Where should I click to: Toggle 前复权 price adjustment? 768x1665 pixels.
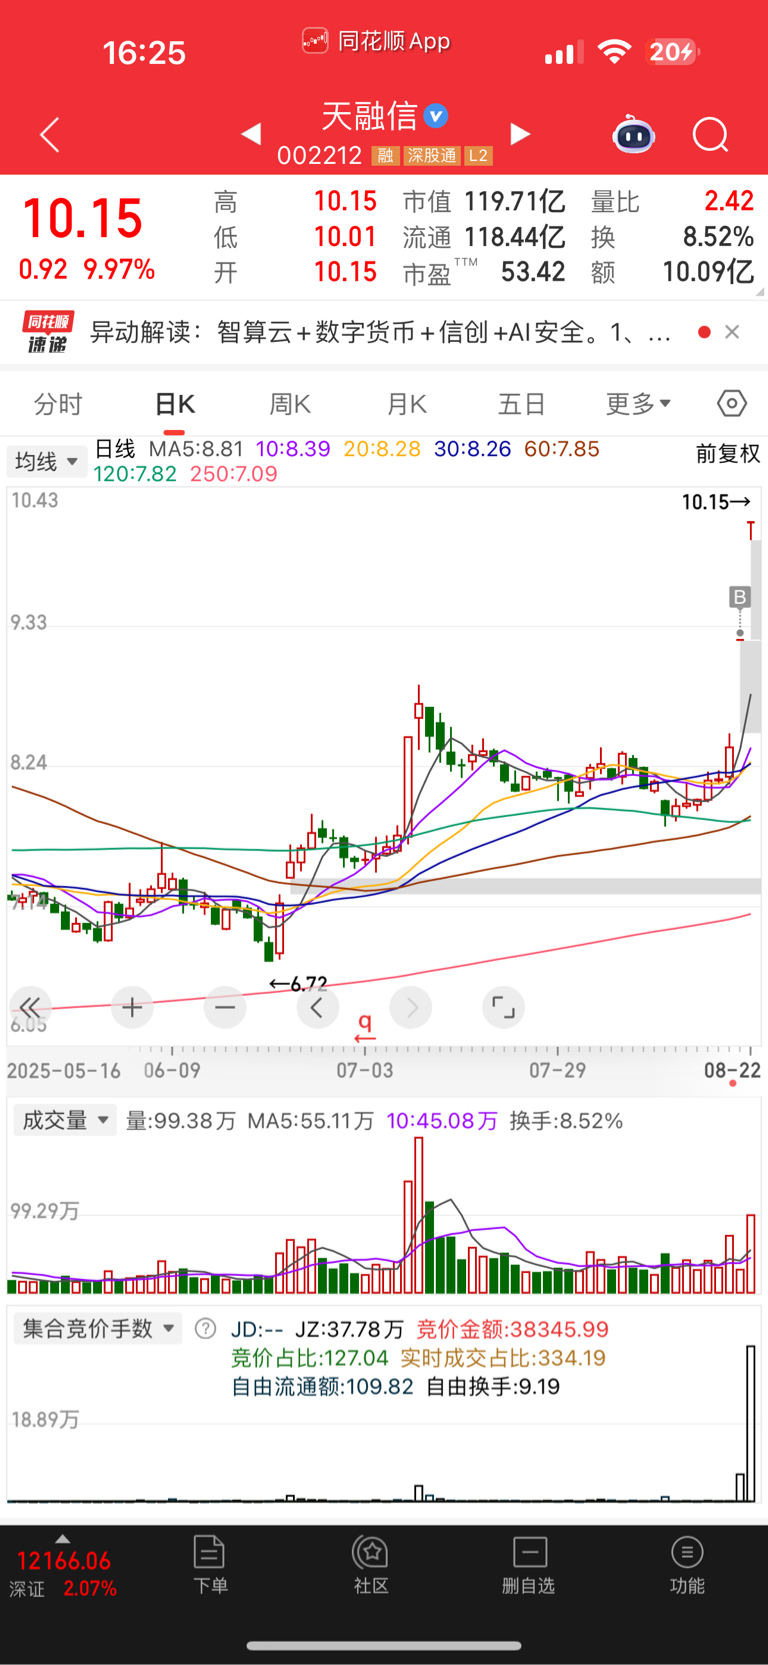(728, 454)
